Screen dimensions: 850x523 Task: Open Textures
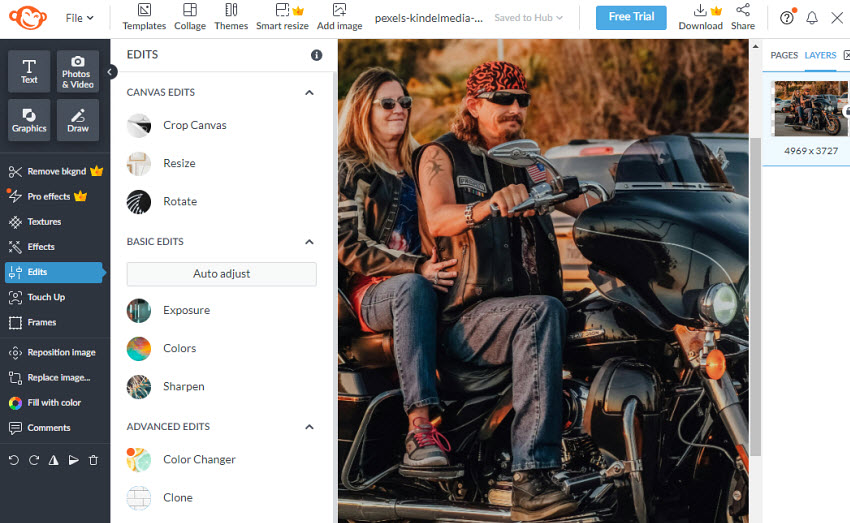click(x=35, y=222)
